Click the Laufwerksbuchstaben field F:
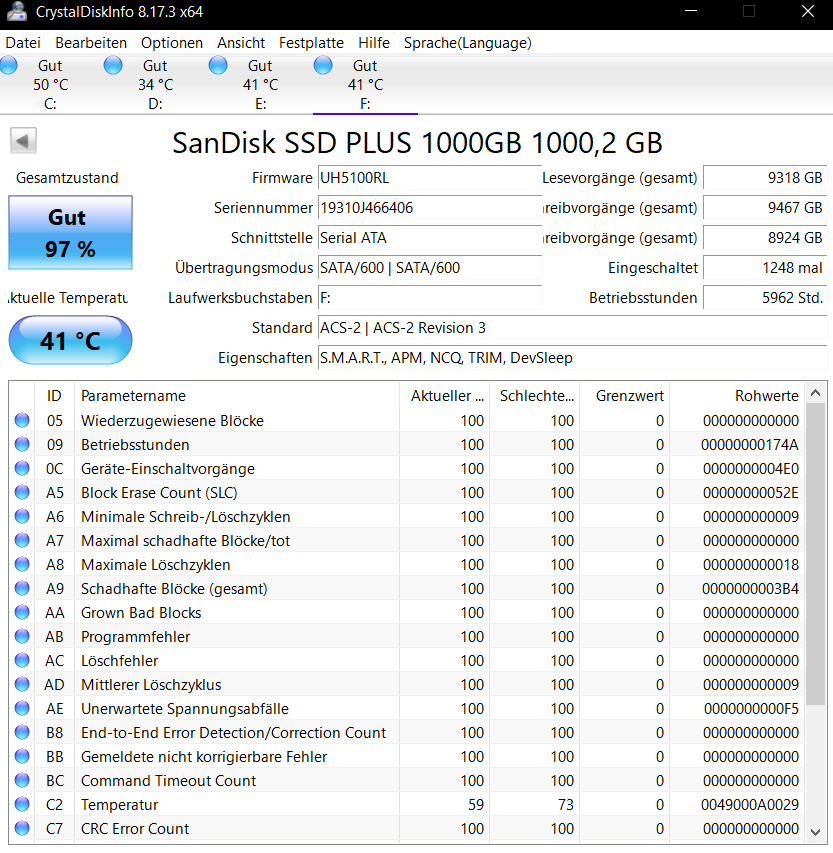The image size is (833, 853). [430, 298]
